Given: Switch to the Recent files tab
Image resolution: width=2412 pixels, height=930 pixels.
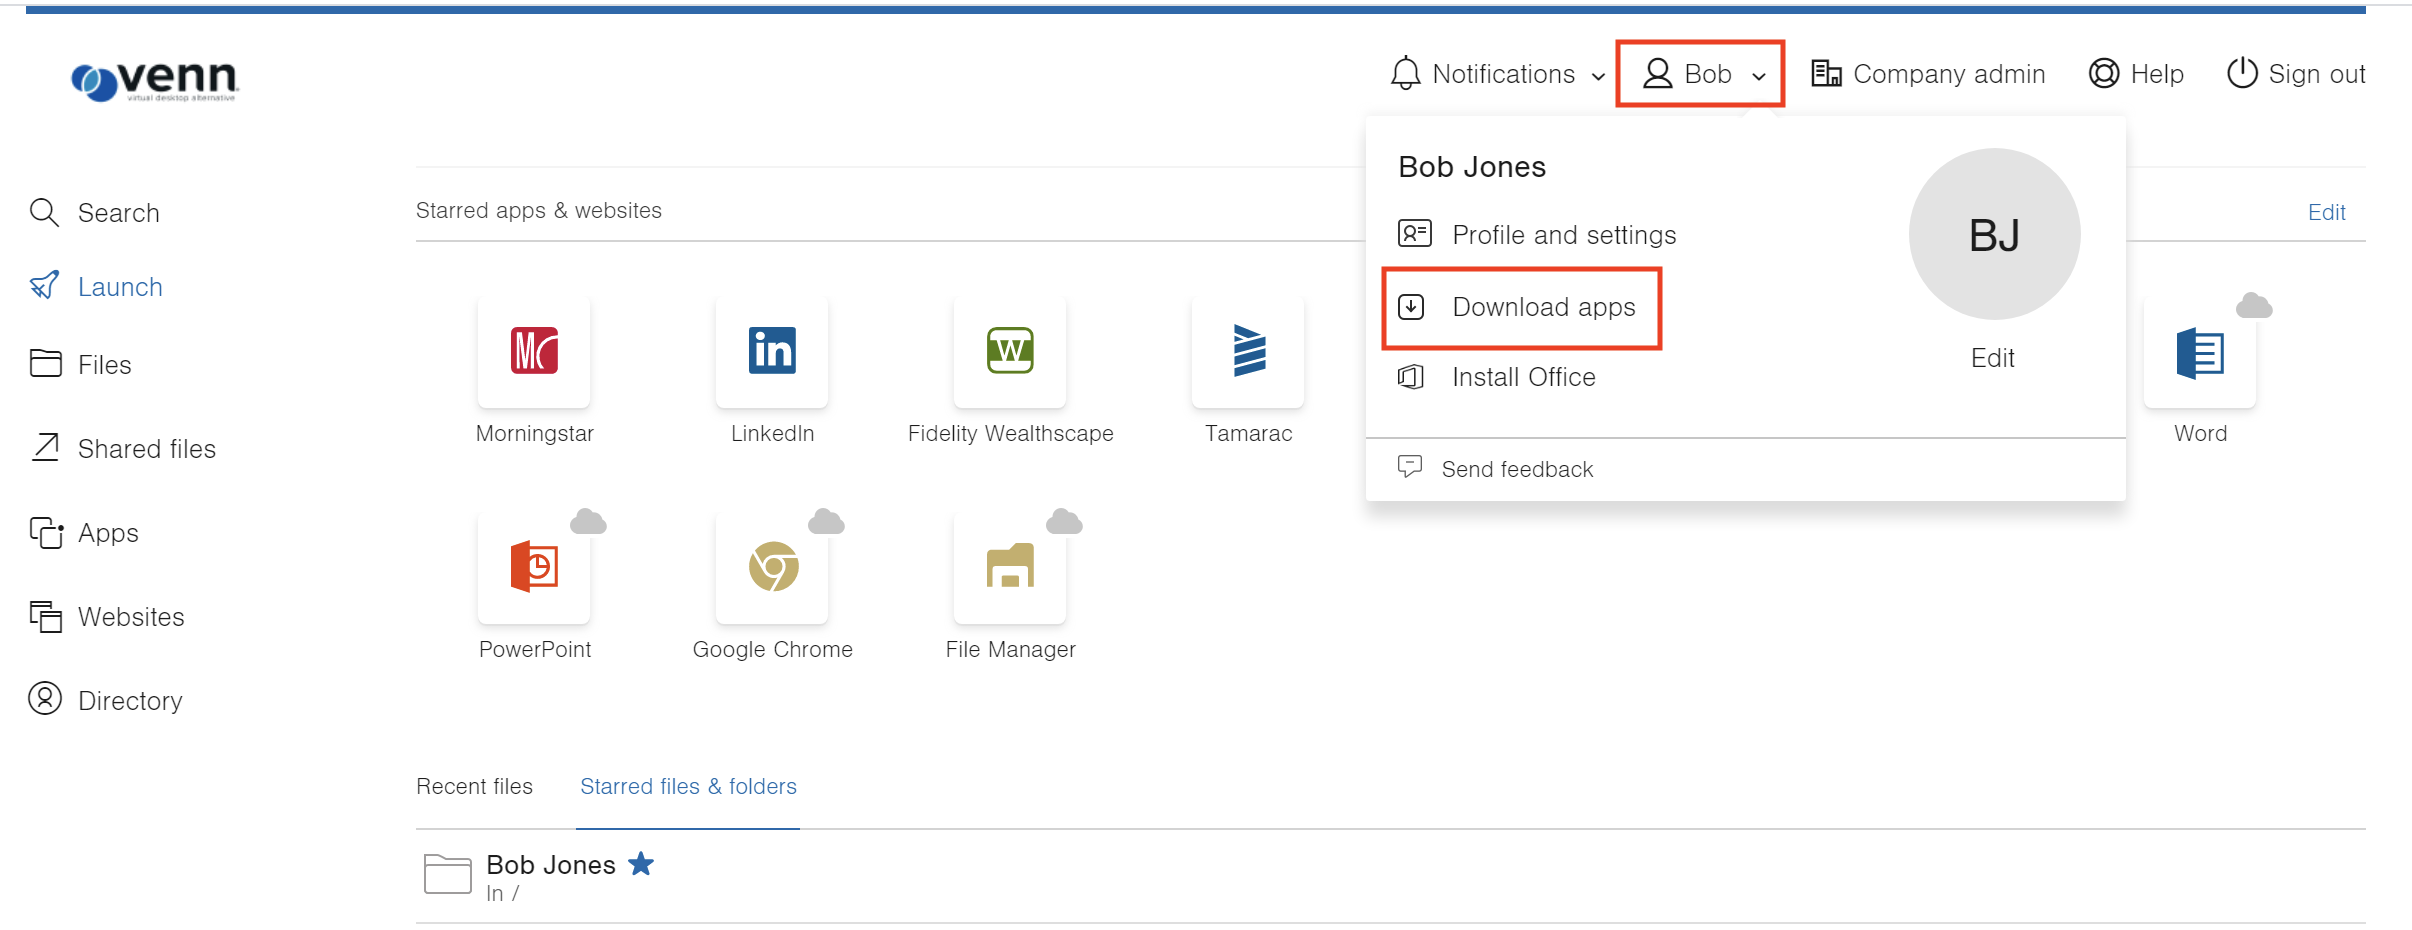Looking at the screenshot, I should [x=474, y=786].
